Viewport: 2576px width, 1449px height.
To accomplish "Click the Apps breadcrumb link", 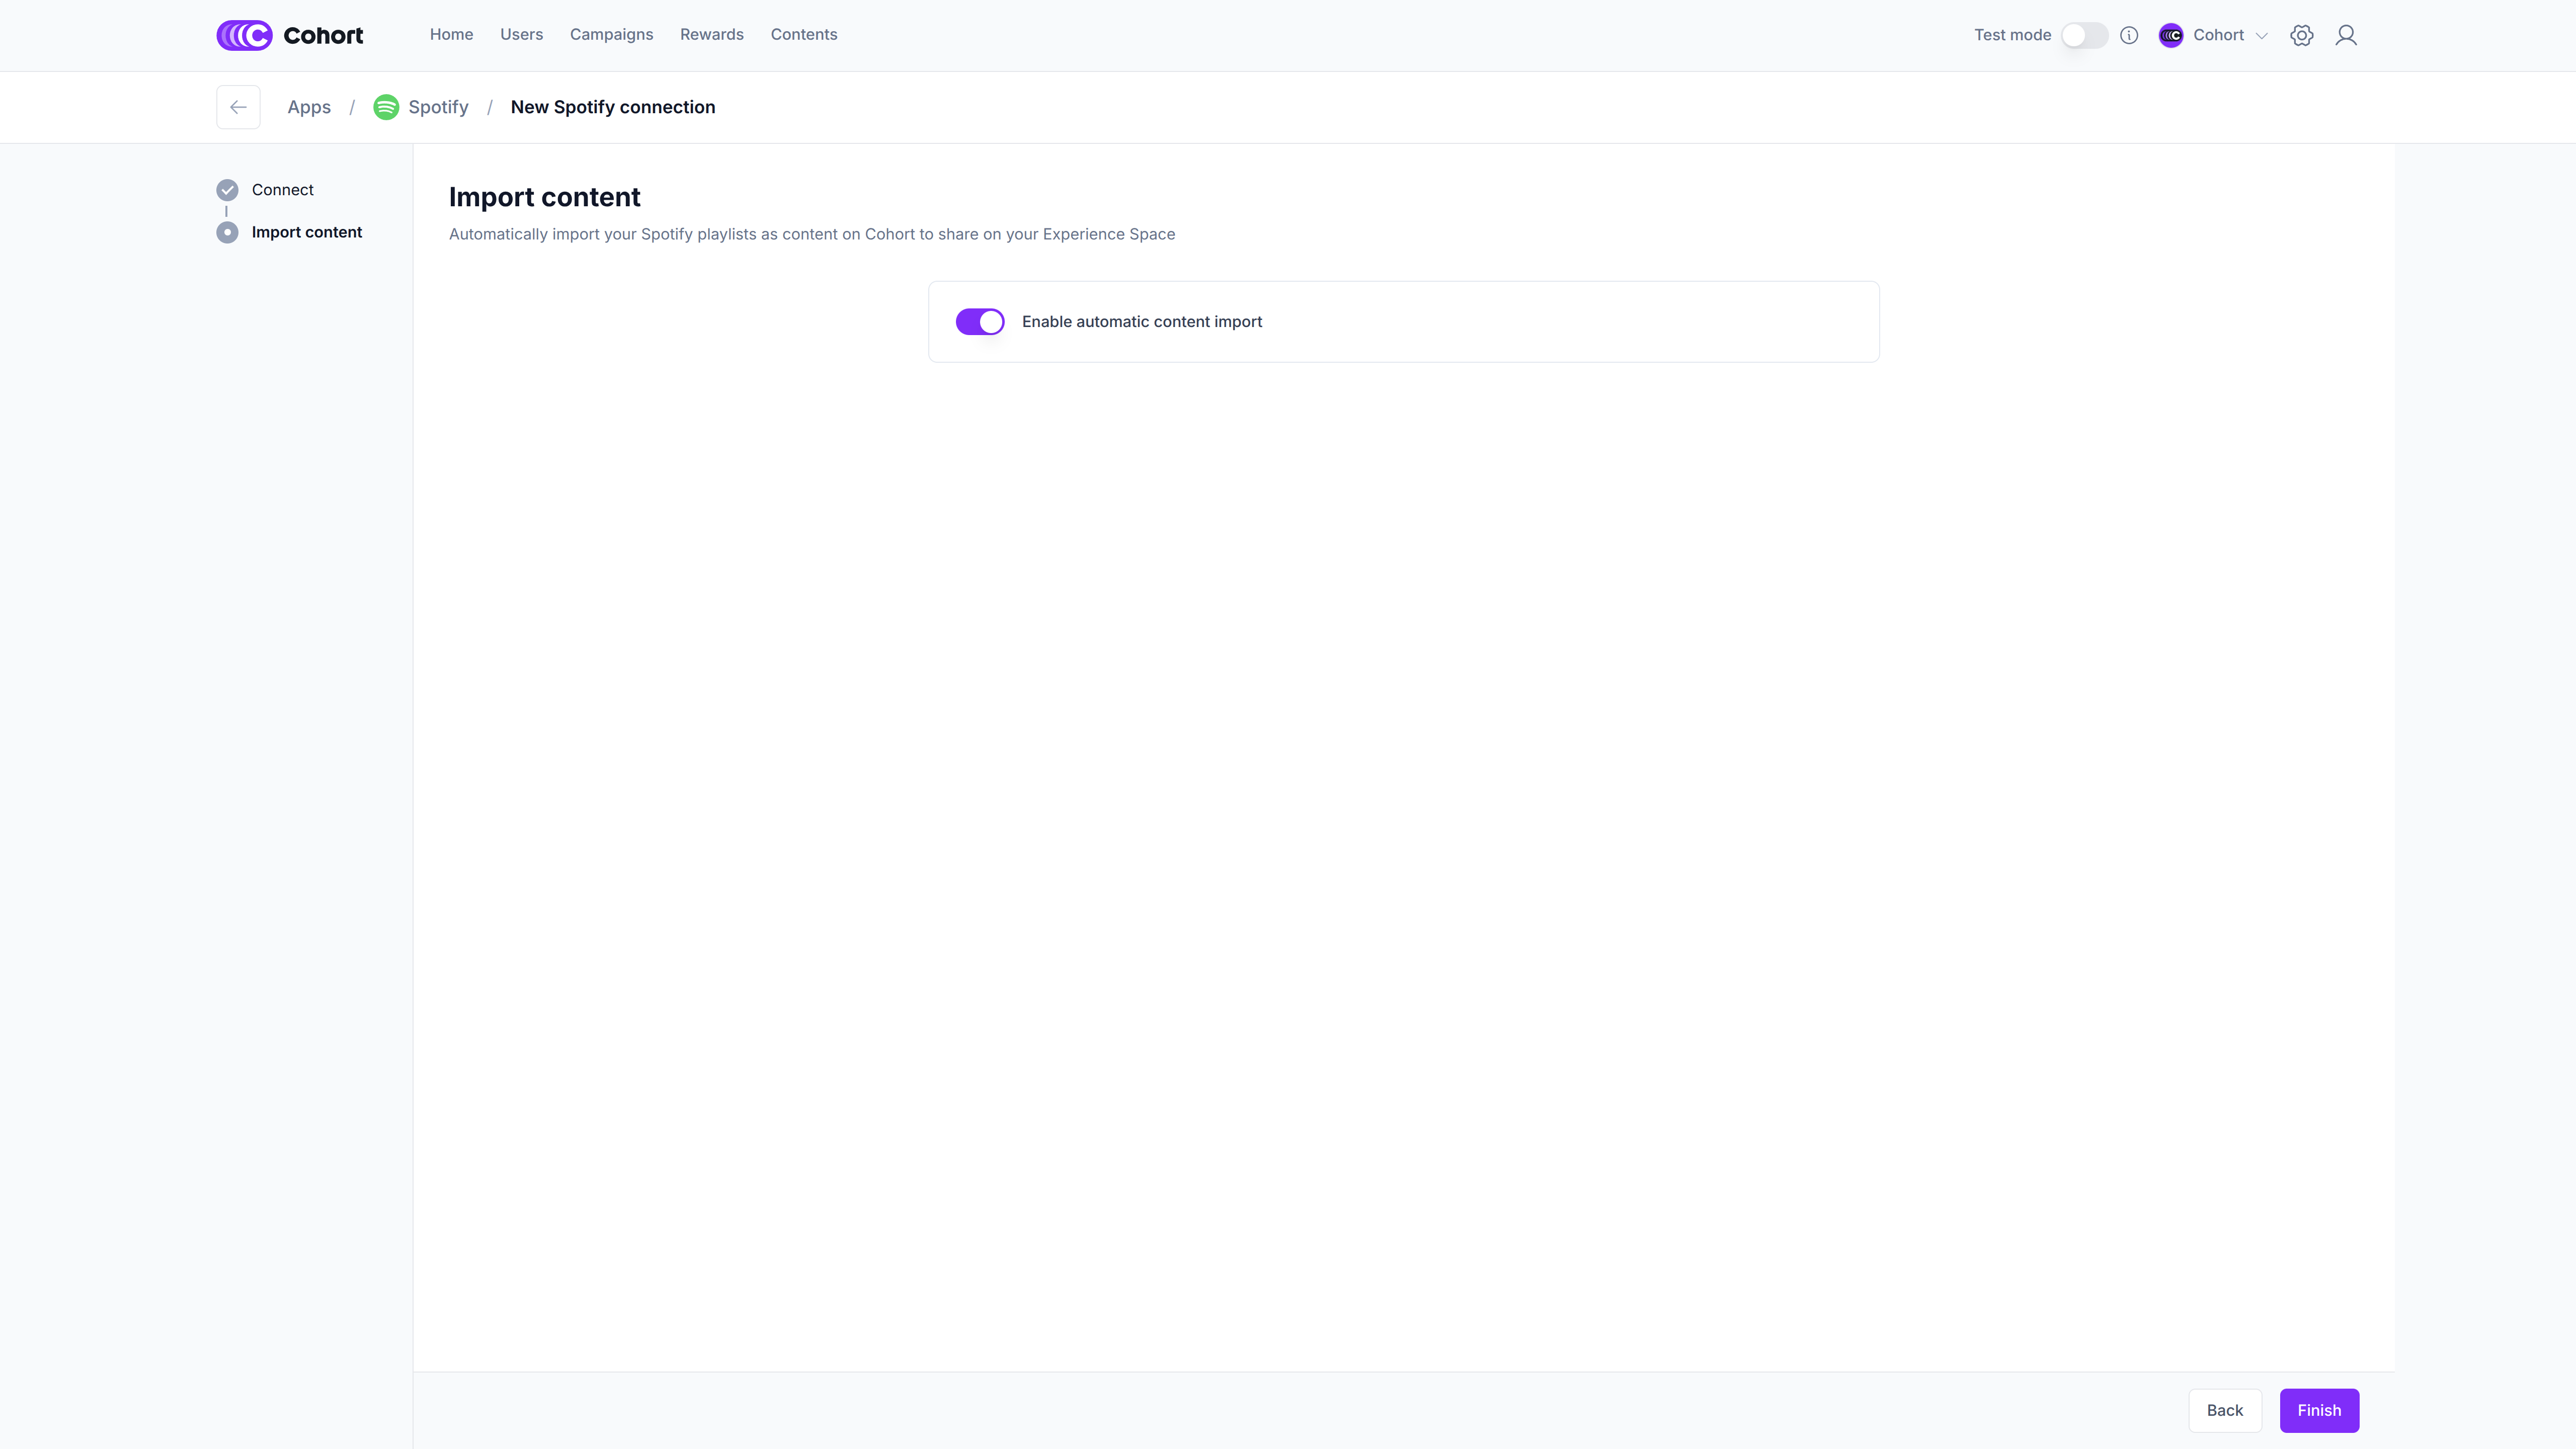I will click(309, 107).
